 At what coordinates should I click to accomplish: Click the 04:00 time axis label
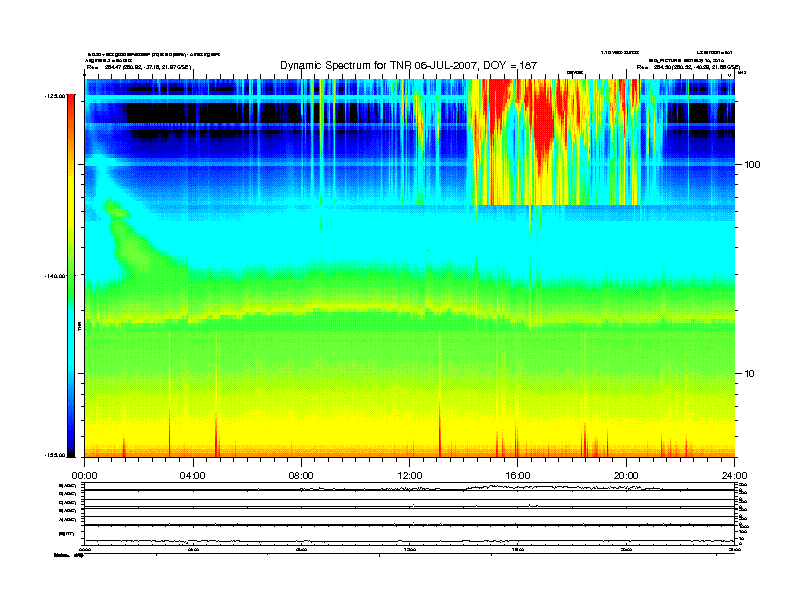coord(192,476)
